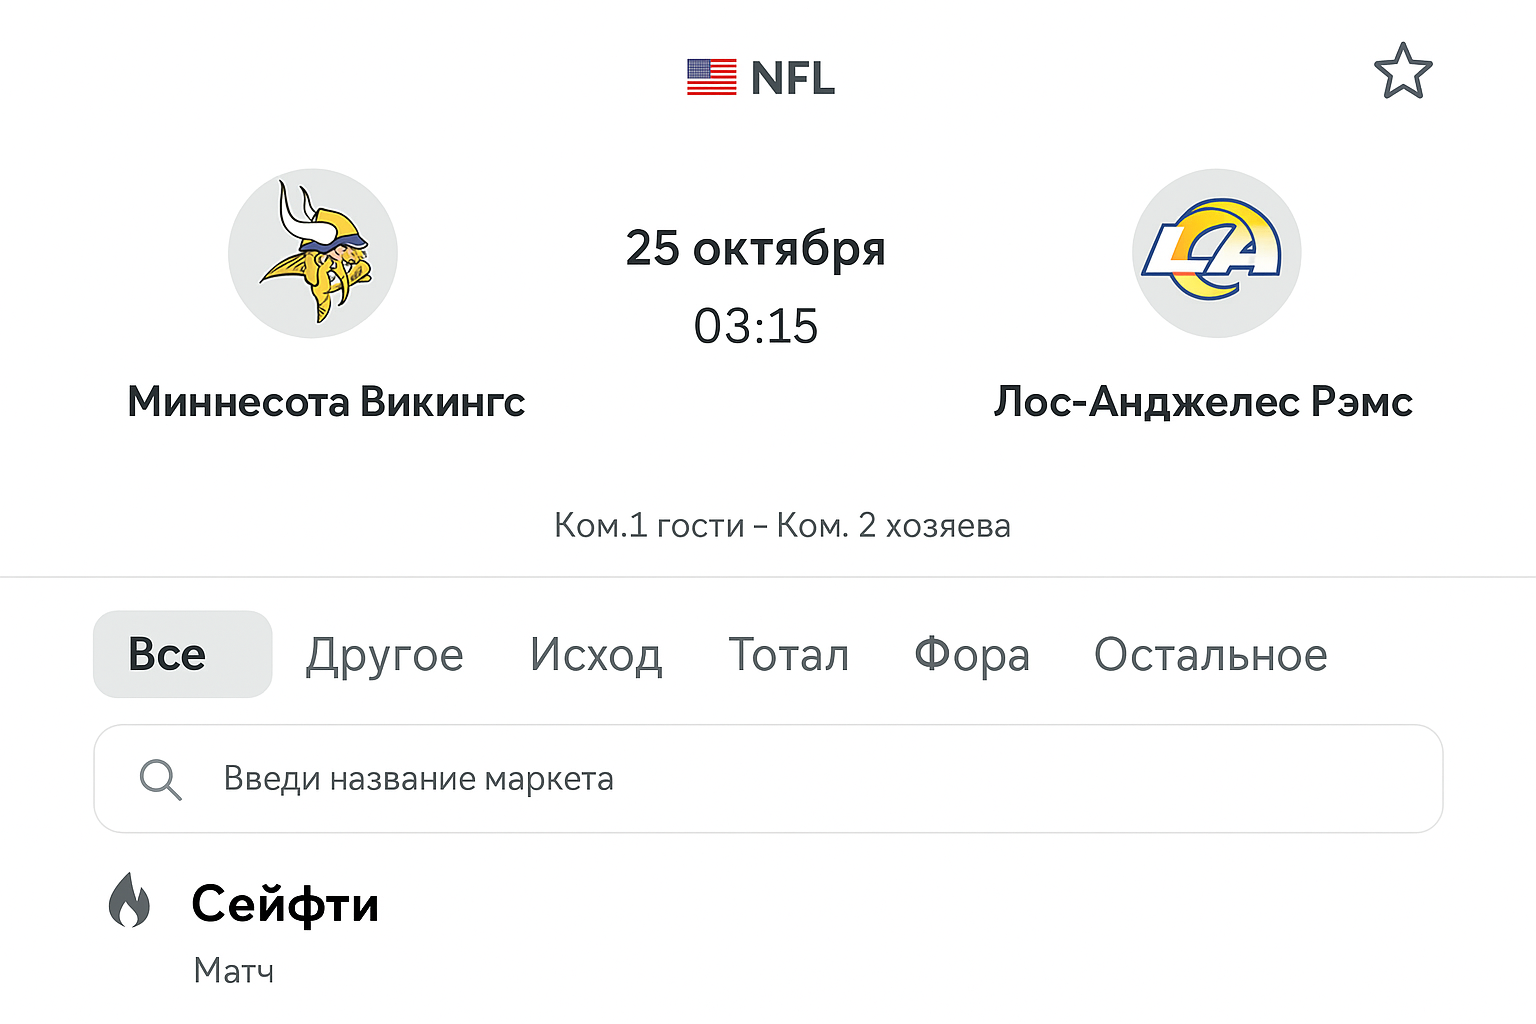This screenshot has width=1536, height=1024.
Task: Click the Лос-Анджелес Рэмс team name
Action: pos(1203,402)
